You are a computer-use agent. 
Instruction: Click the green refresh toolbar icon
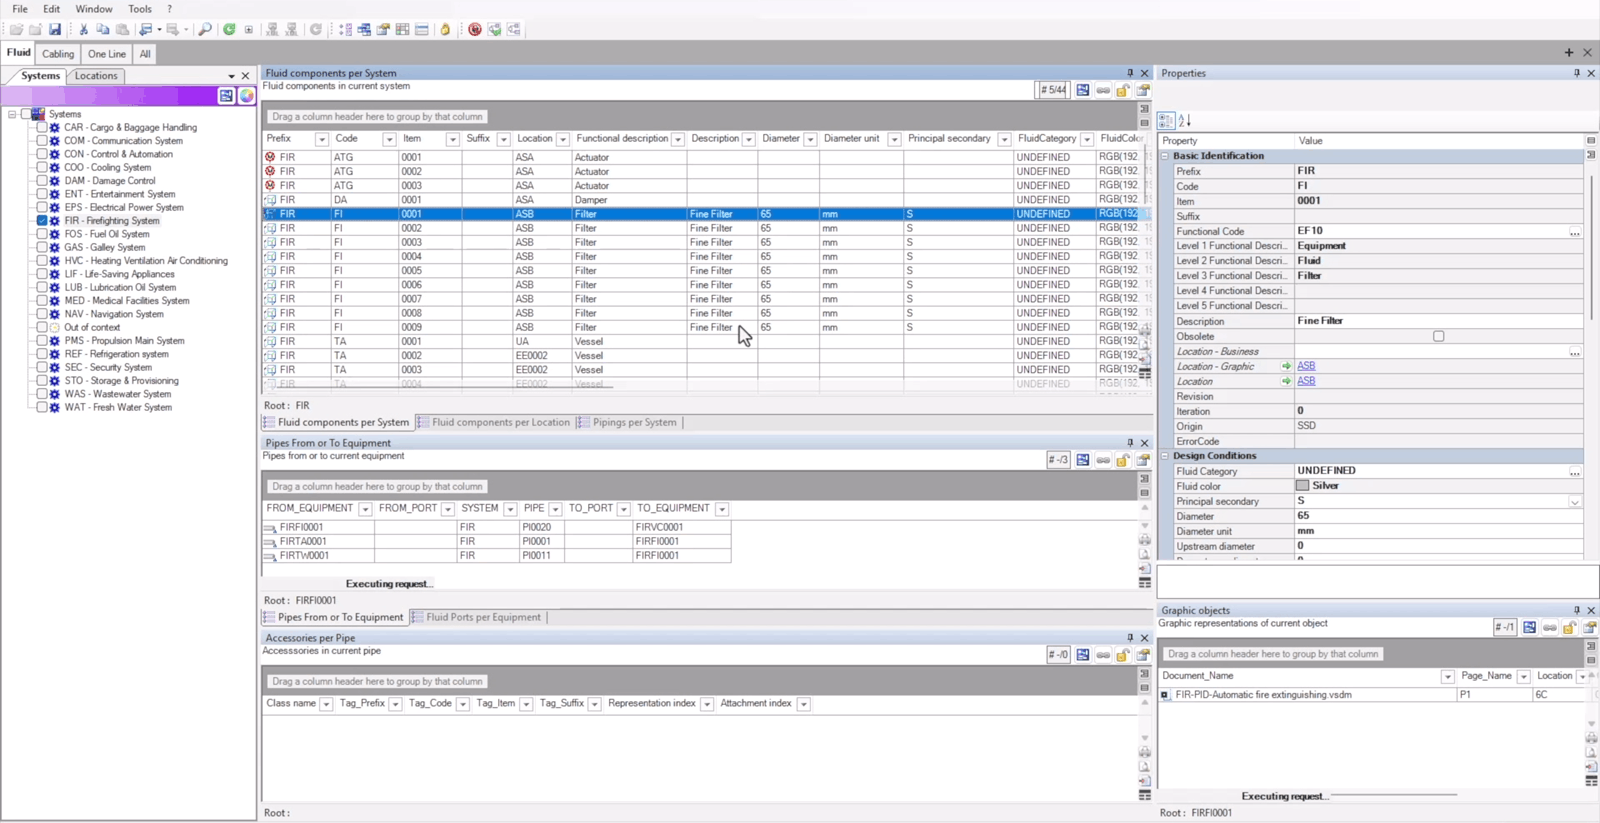[229, 30]
